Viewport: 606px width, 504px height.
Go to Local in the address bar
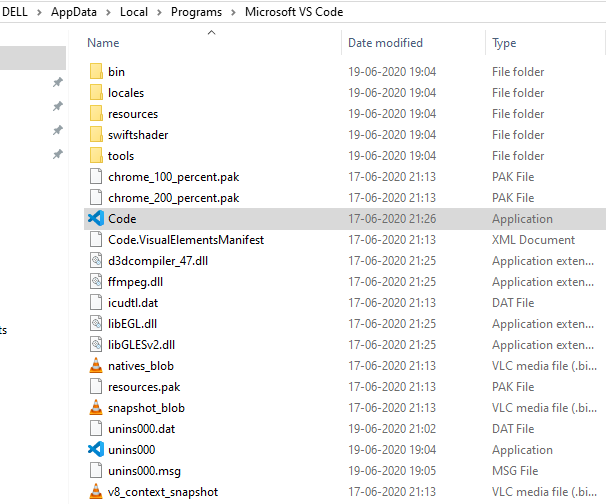134,12
